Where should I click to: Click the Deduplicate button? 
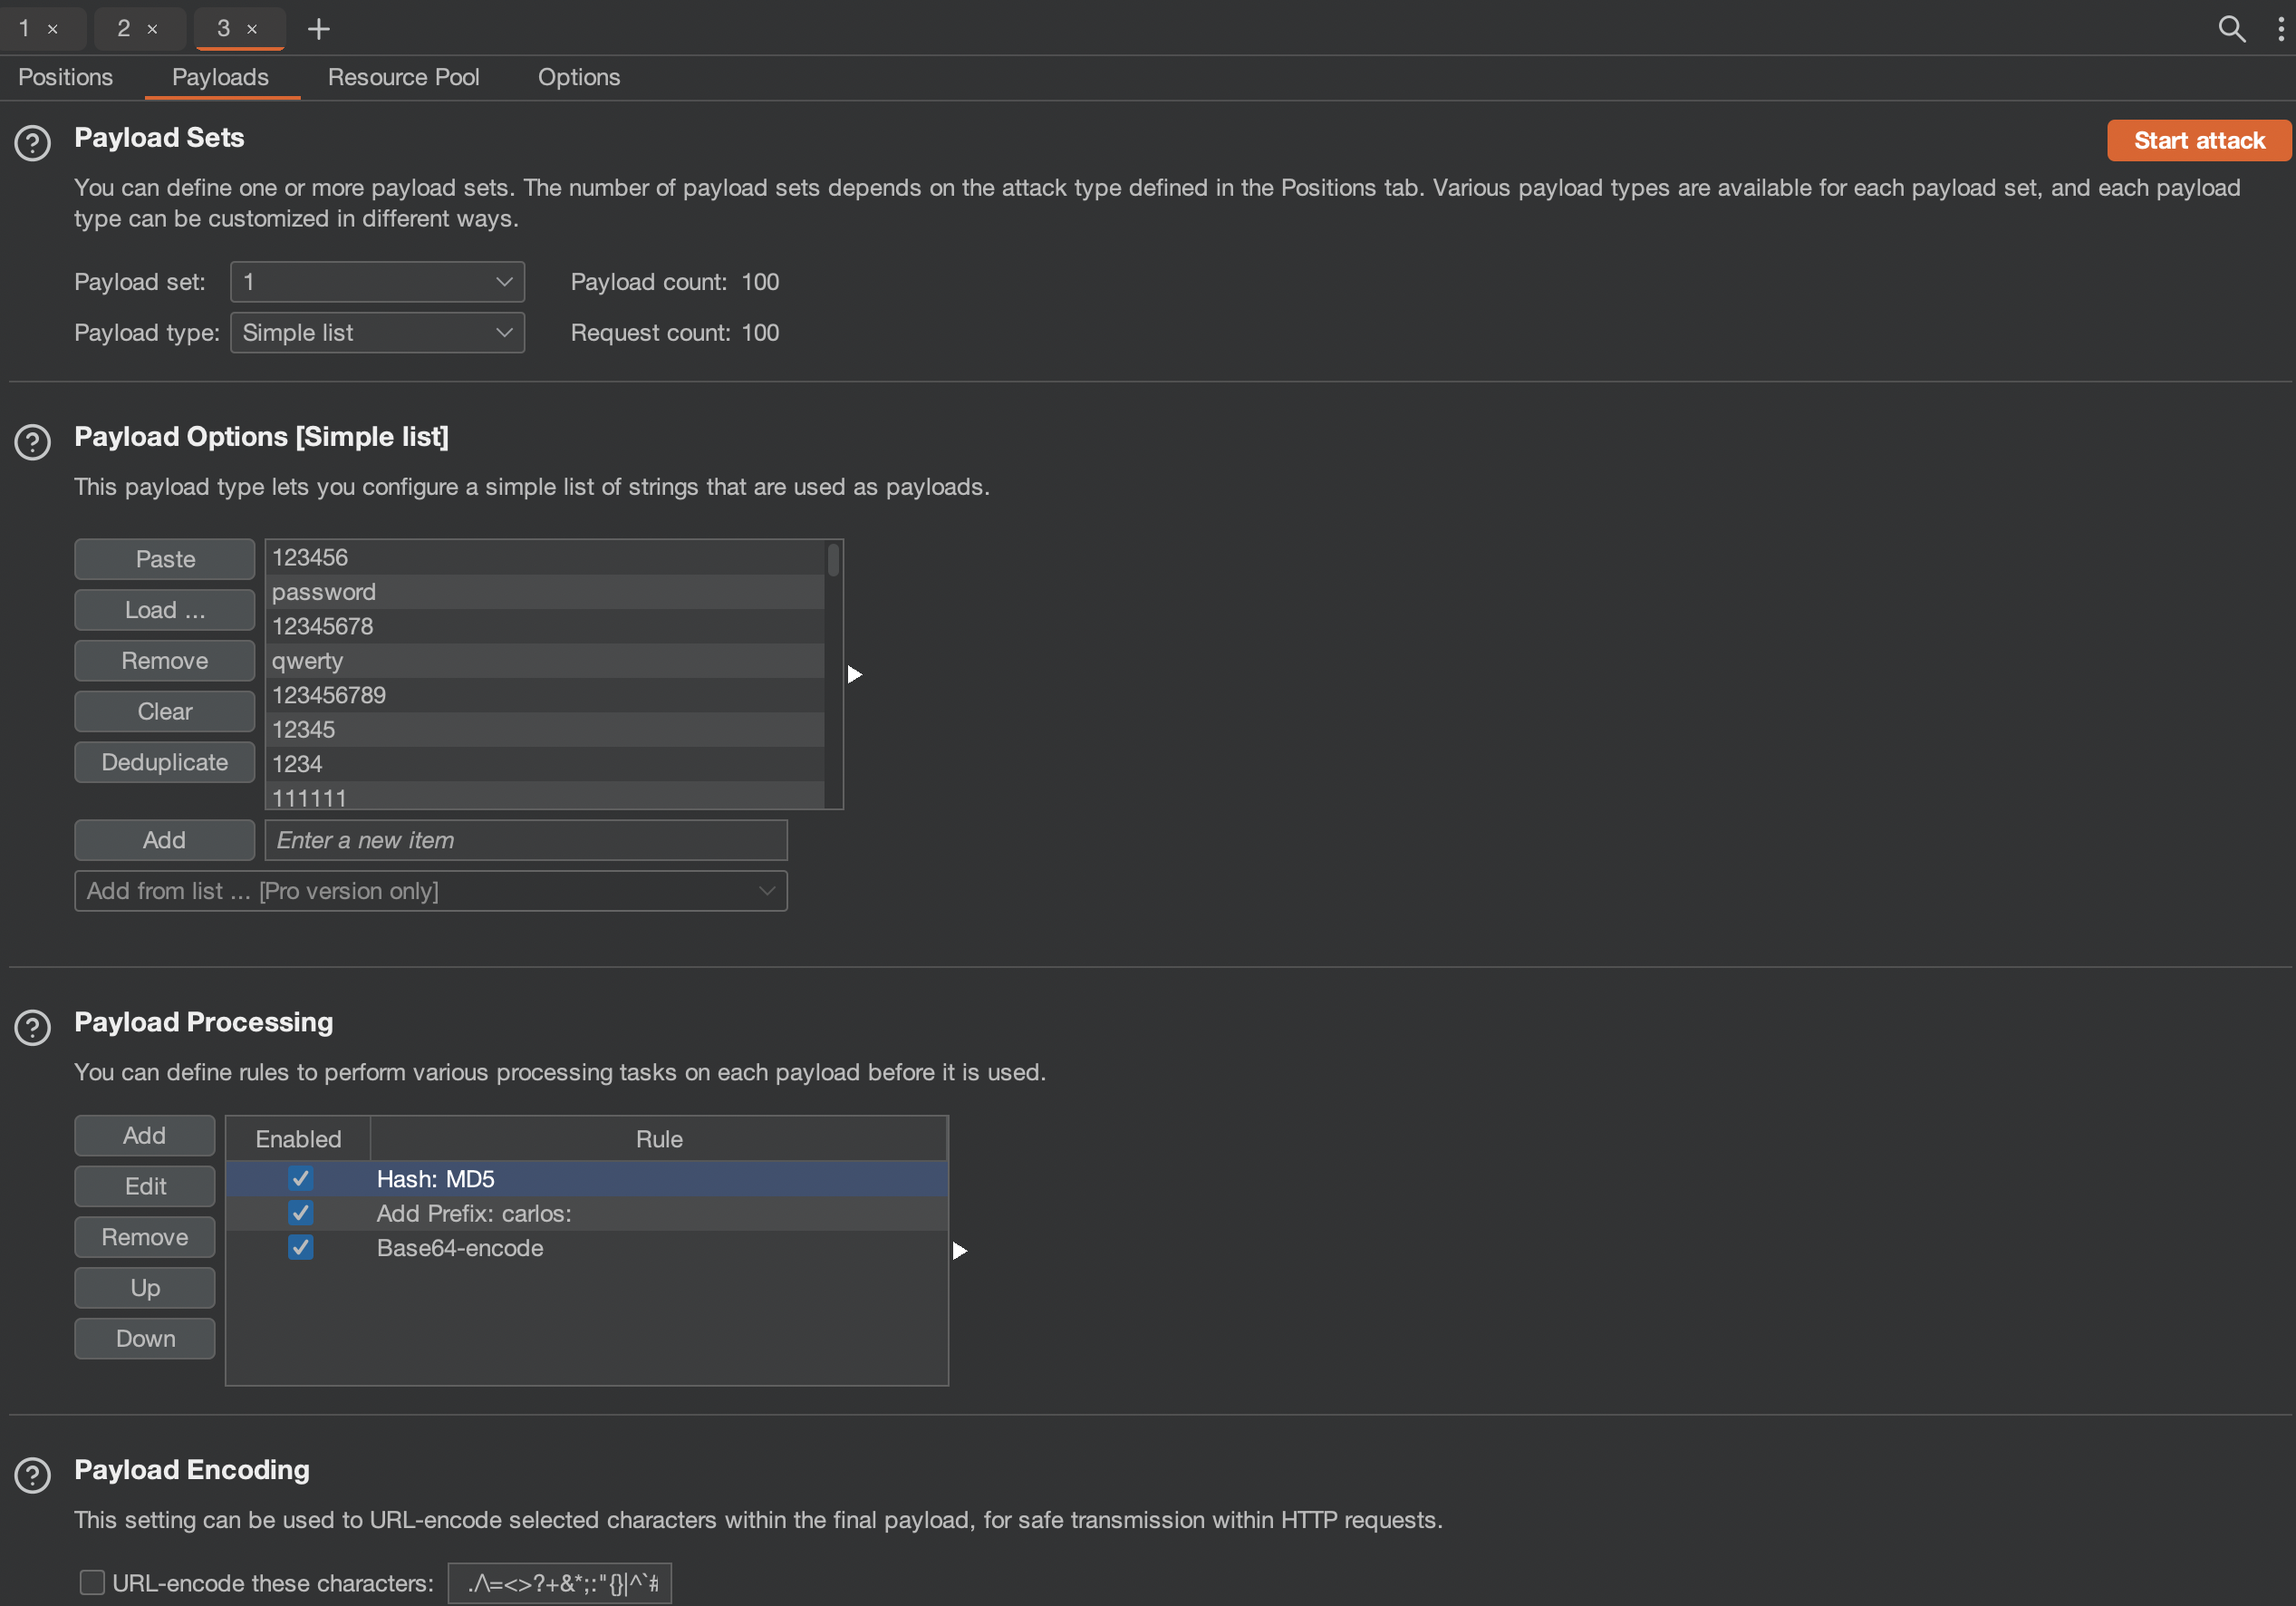click(164, 762)
